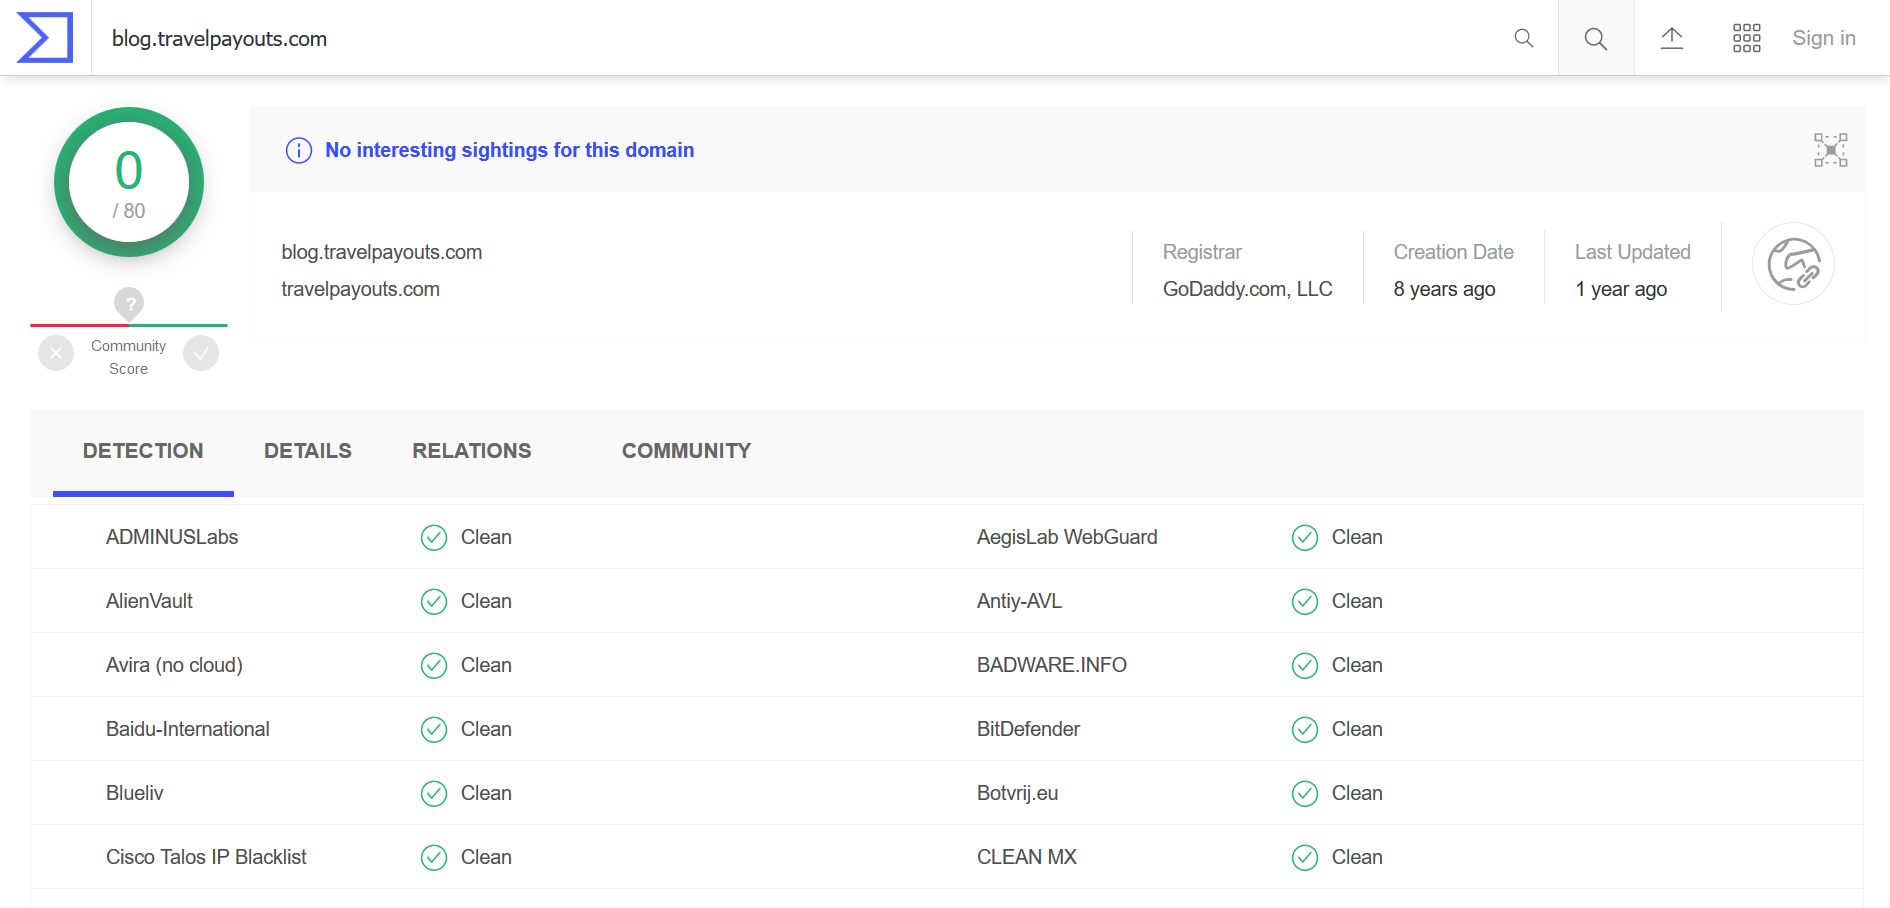The height and width of the screenshot is (908, 1890).
Task: Switch to the DETAILS tab
Action: click(x=307, y=451)
